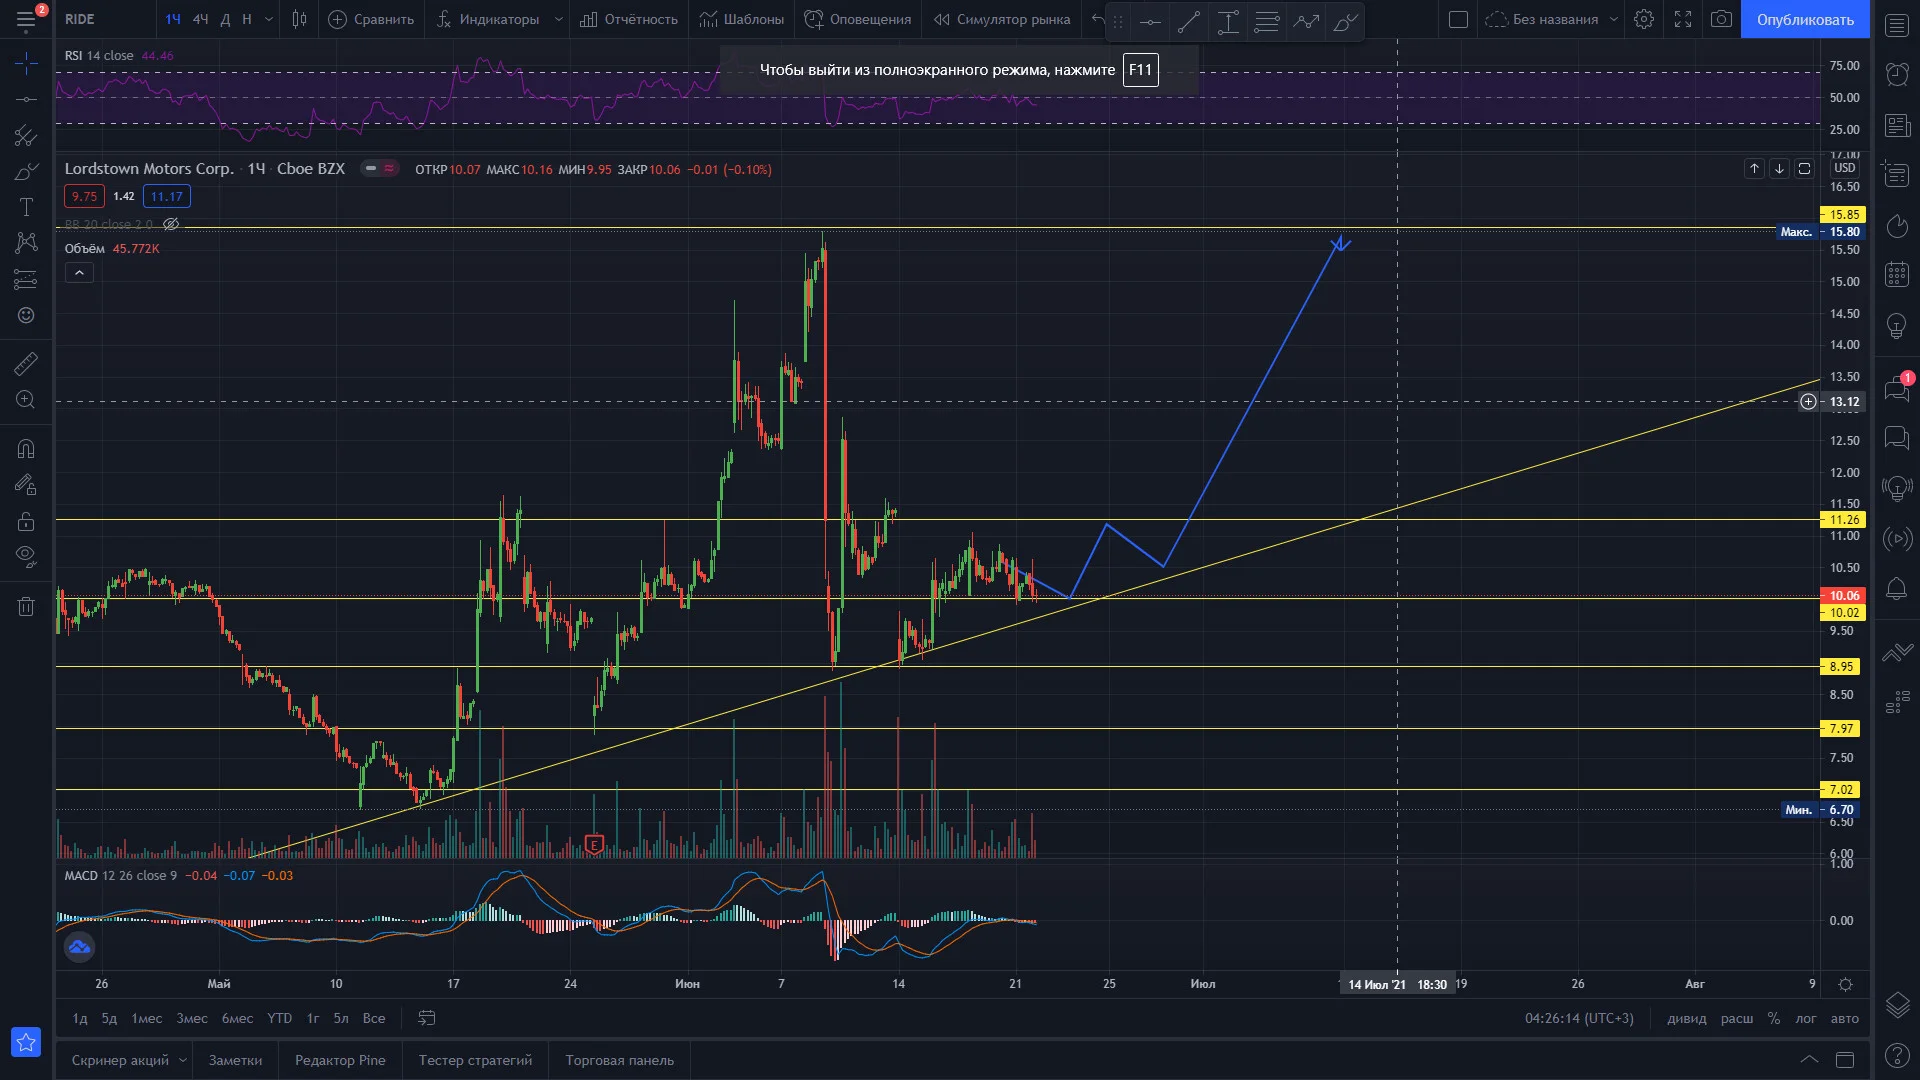Activate the zoom in tool
This screenshot has width=1920, height=1080.
coord(26,400)
